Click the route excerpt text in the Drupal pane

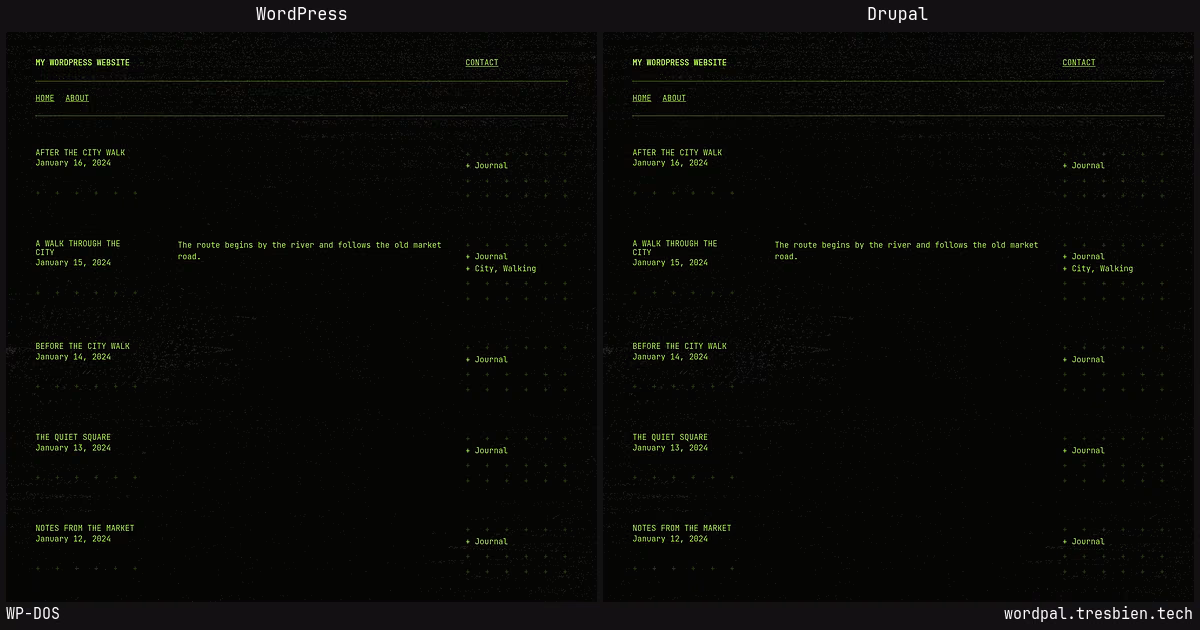pyautogui.click(x=906, y=250)
